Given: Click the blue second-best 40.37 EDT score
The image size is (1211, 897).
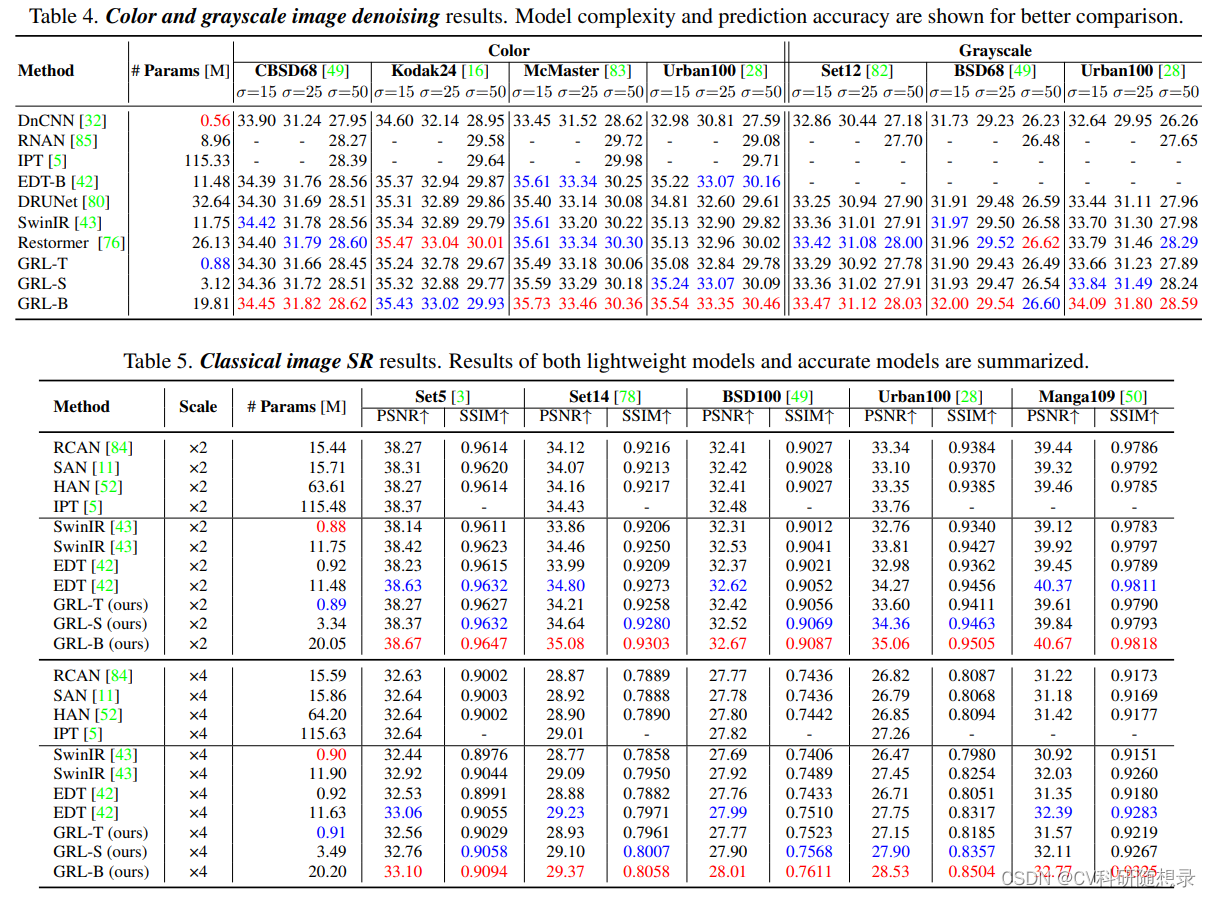Looking at the screenshot, I should [1053, 585].
